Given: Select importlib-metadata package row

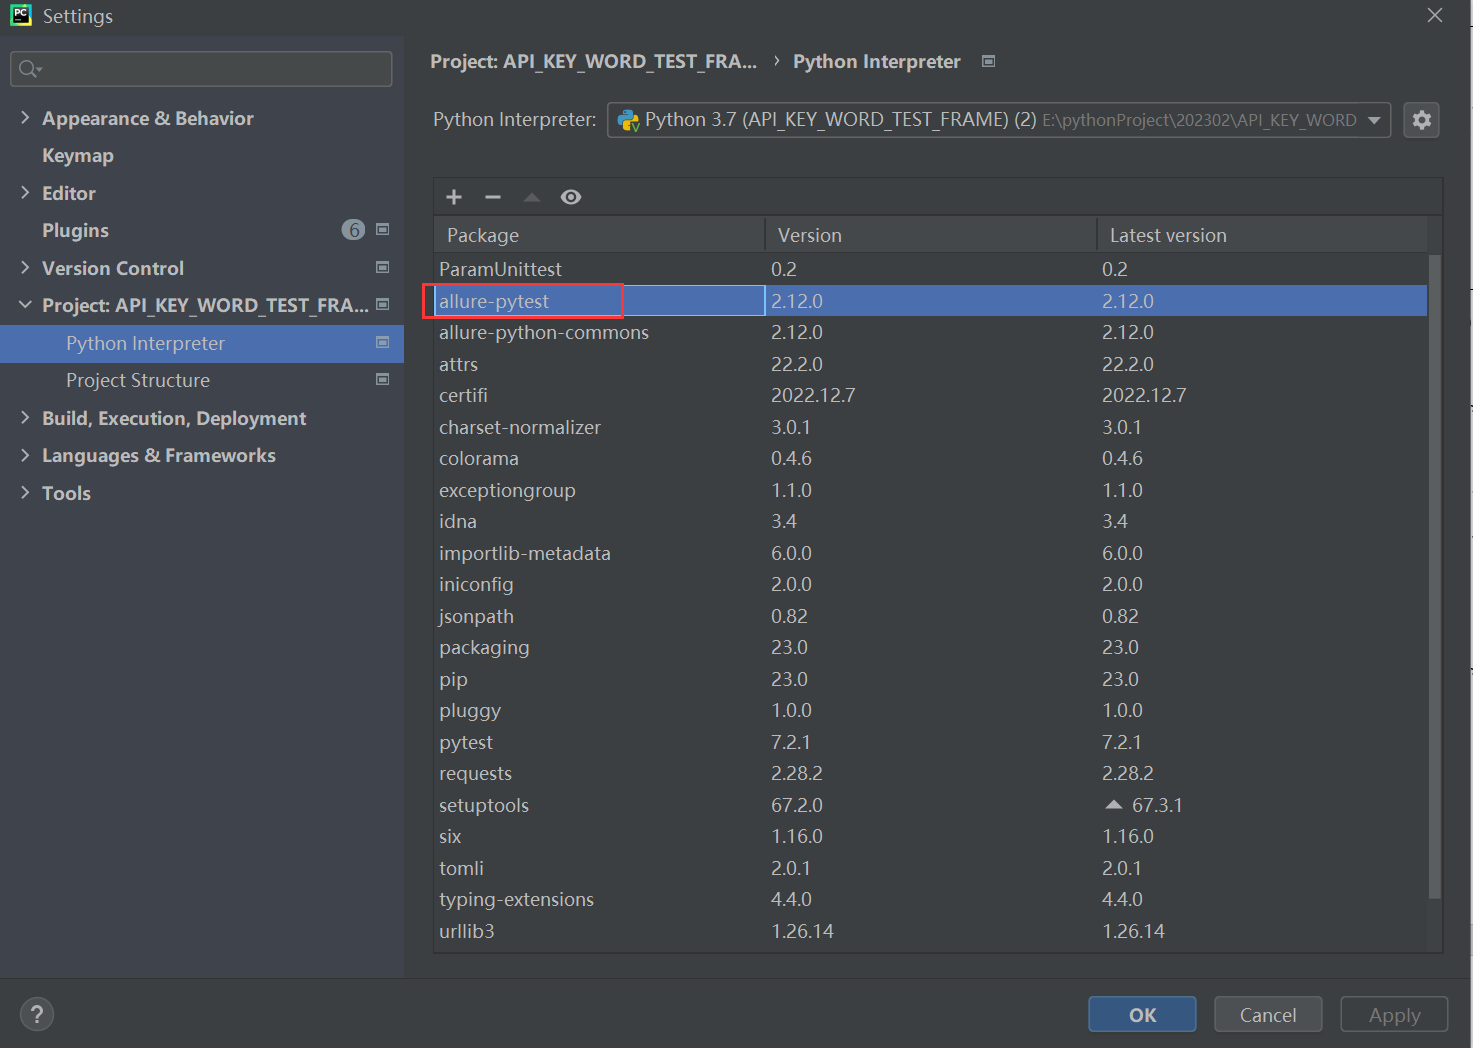Looking at the screenshot, I should coord(931,553).
